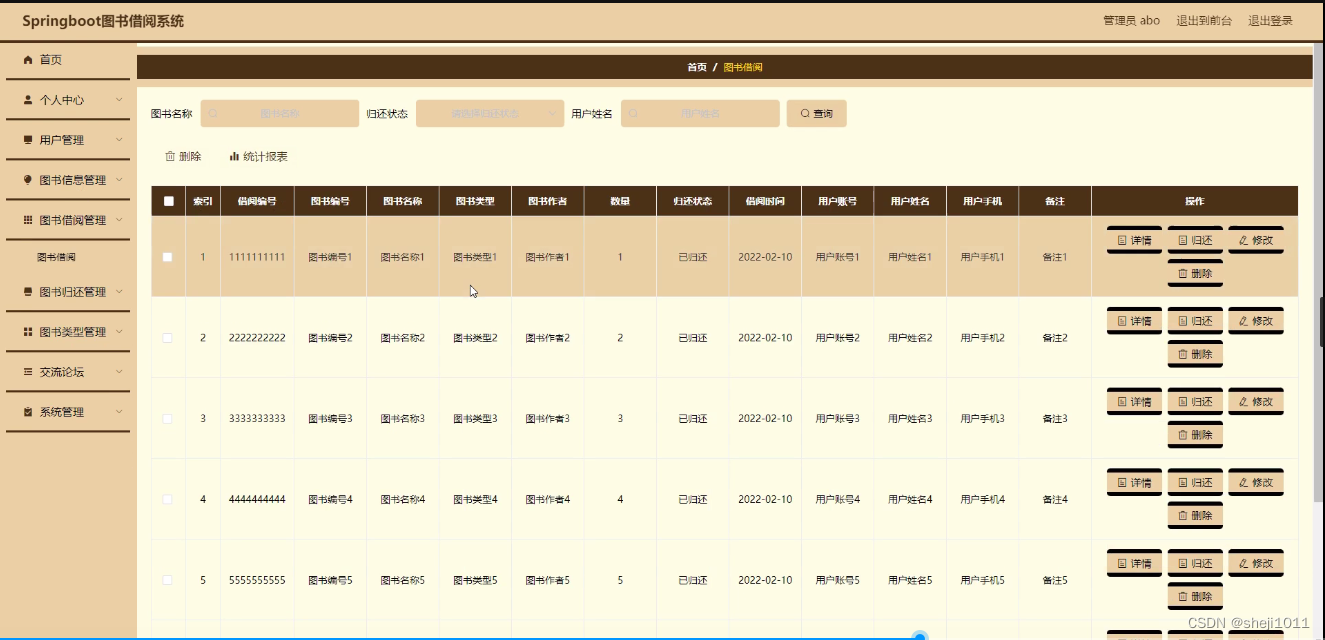Expand the 图书信息管理 menu

pyautogui.click(x=69, y=179)
